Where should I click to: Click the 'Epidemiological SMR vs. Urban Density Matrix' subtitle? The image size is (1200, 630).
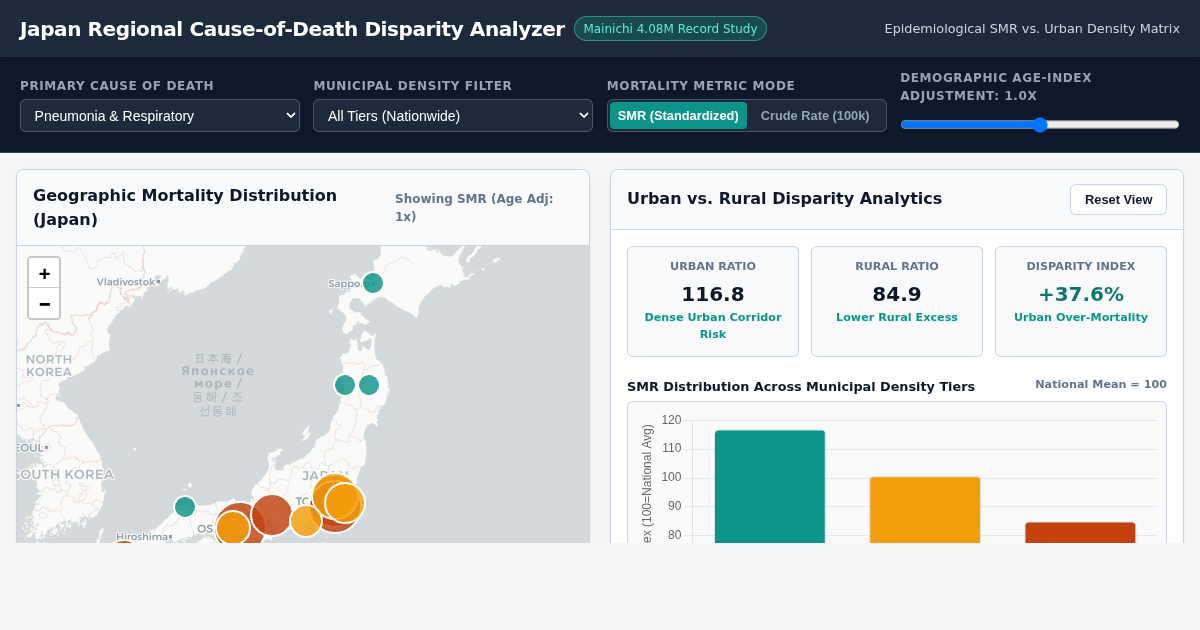tap(1032, 28)
